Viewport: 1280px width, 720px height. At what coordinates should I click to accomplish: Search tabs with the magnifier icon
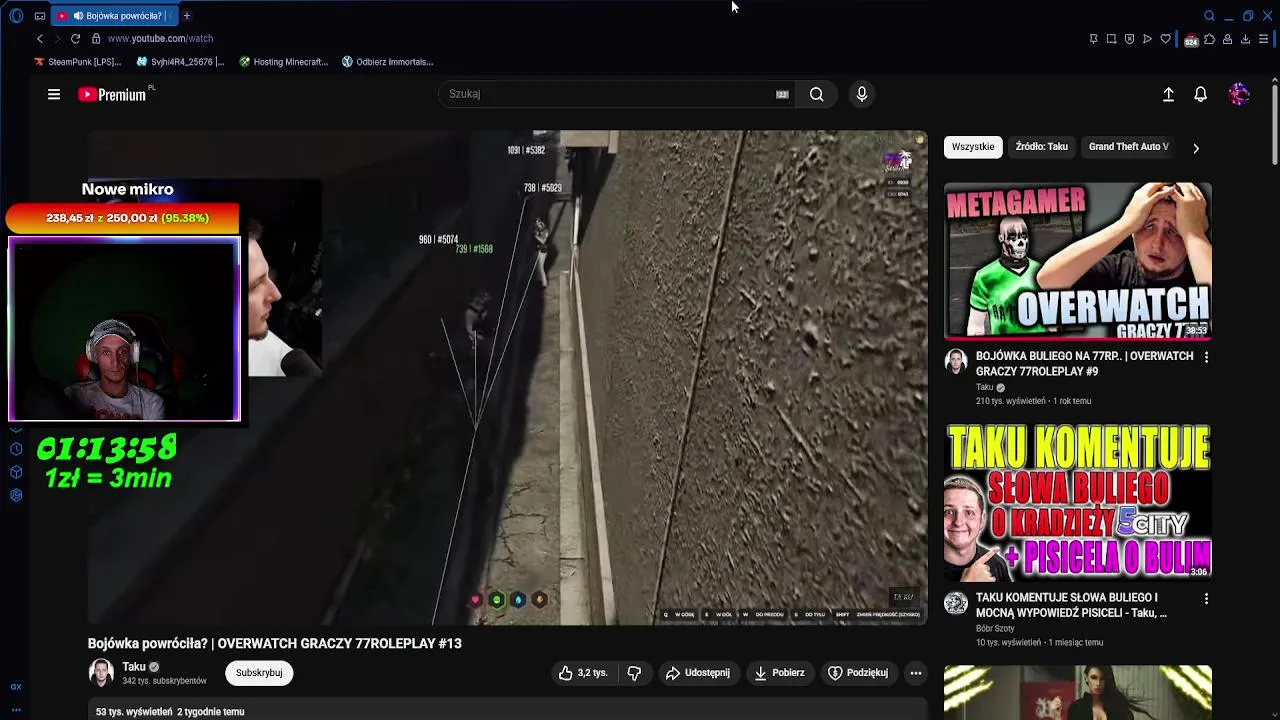tap(1209, 16)
